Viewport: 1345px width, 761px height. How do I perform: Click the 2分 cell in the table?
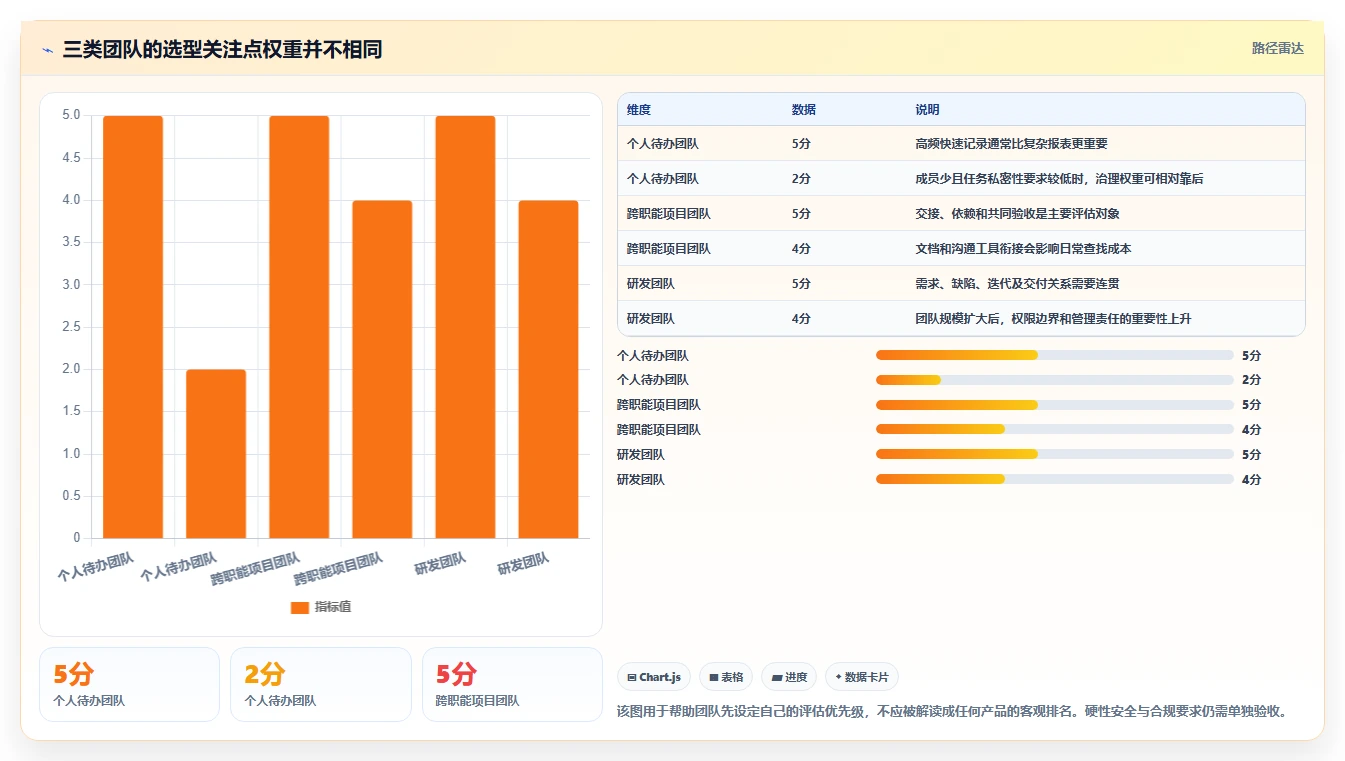[x=801, y=179]
